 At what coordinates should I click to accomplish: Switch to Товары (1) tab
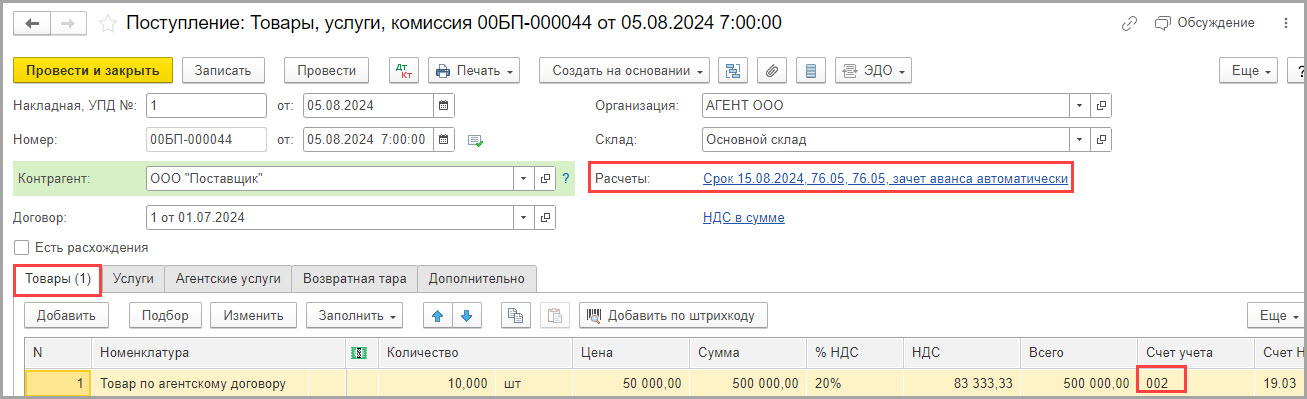(57, 279)
